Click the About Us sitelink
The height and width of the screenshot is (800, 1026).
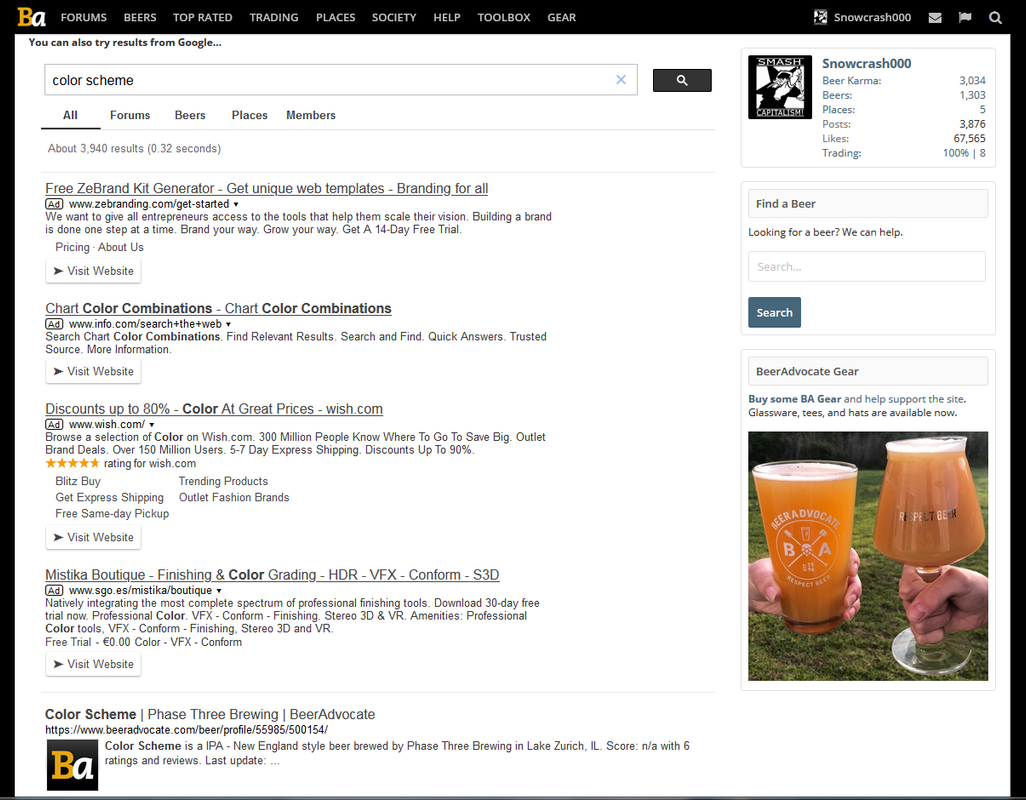coord(120,247)
